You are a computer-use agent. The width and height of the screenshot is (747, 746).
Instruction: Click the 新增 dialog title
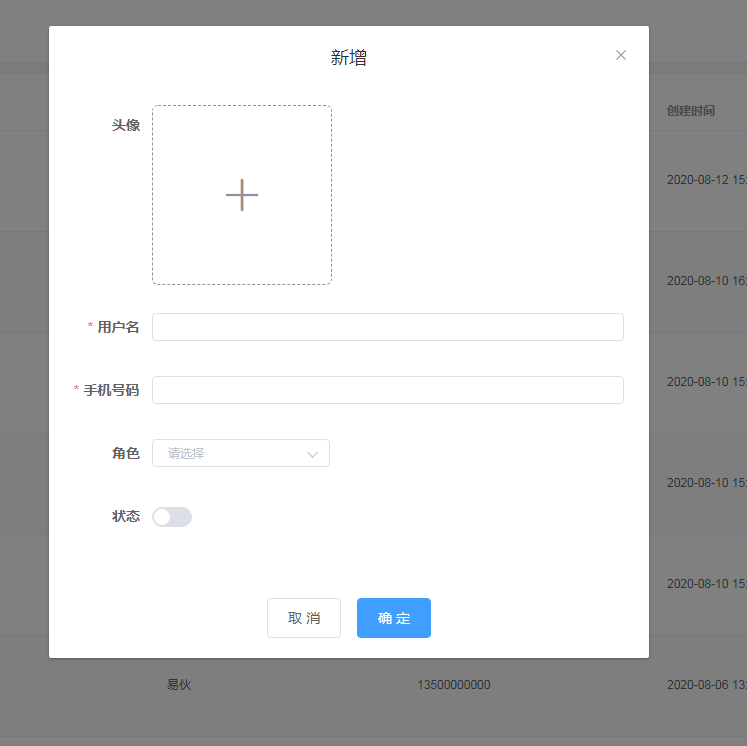[x=349, y=57]
